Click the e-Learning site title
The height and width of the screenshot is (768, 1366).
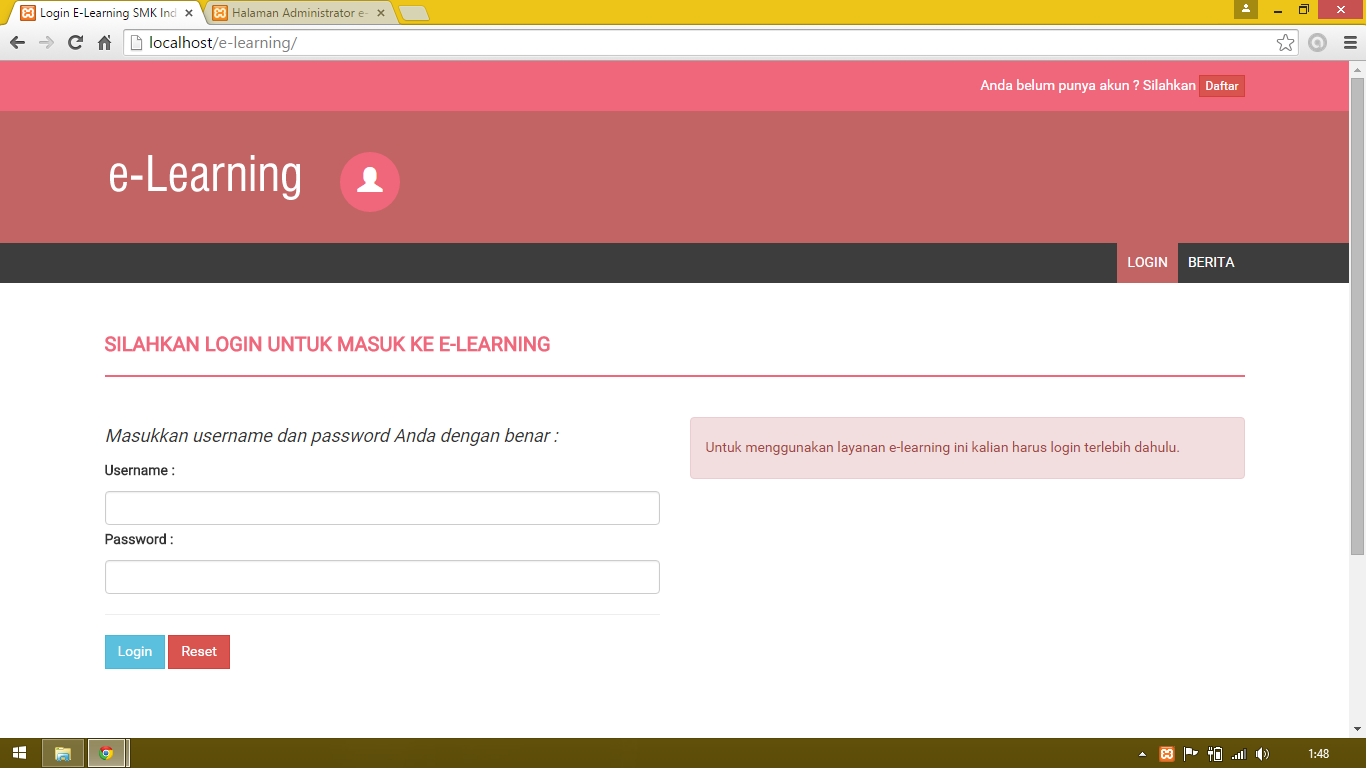point(205,175)
